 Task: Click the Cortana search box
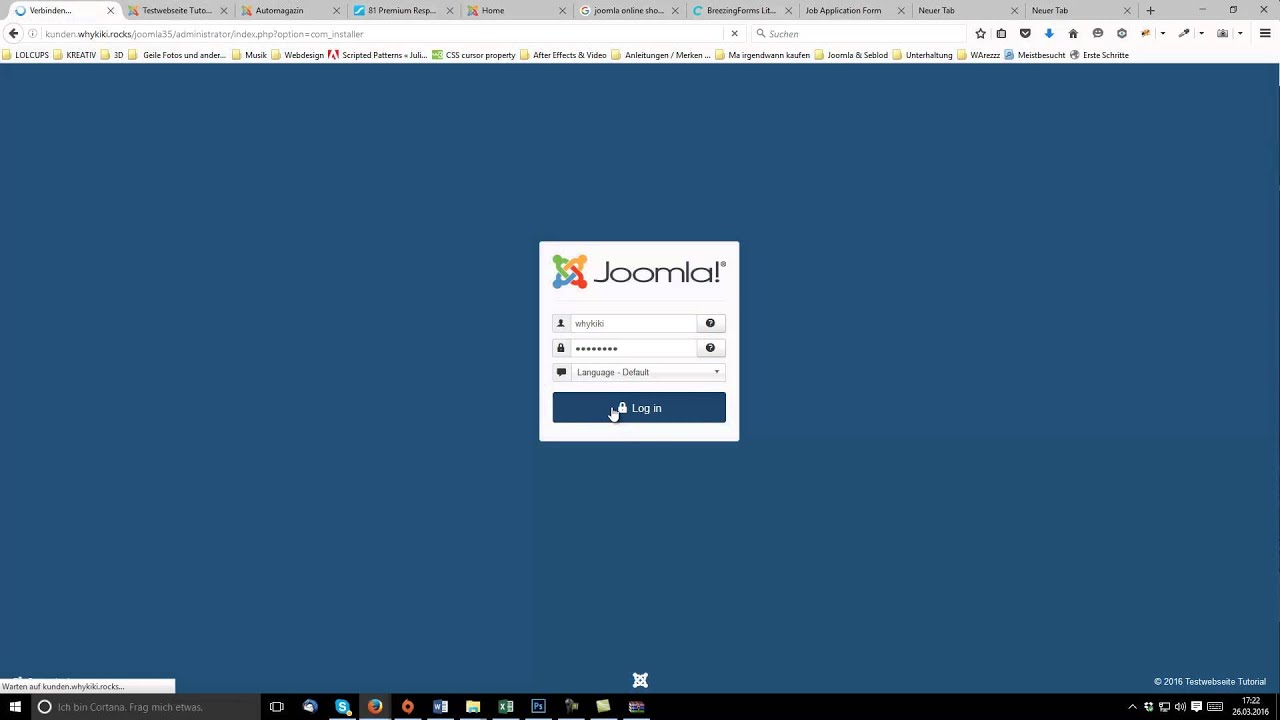[145, 707]
